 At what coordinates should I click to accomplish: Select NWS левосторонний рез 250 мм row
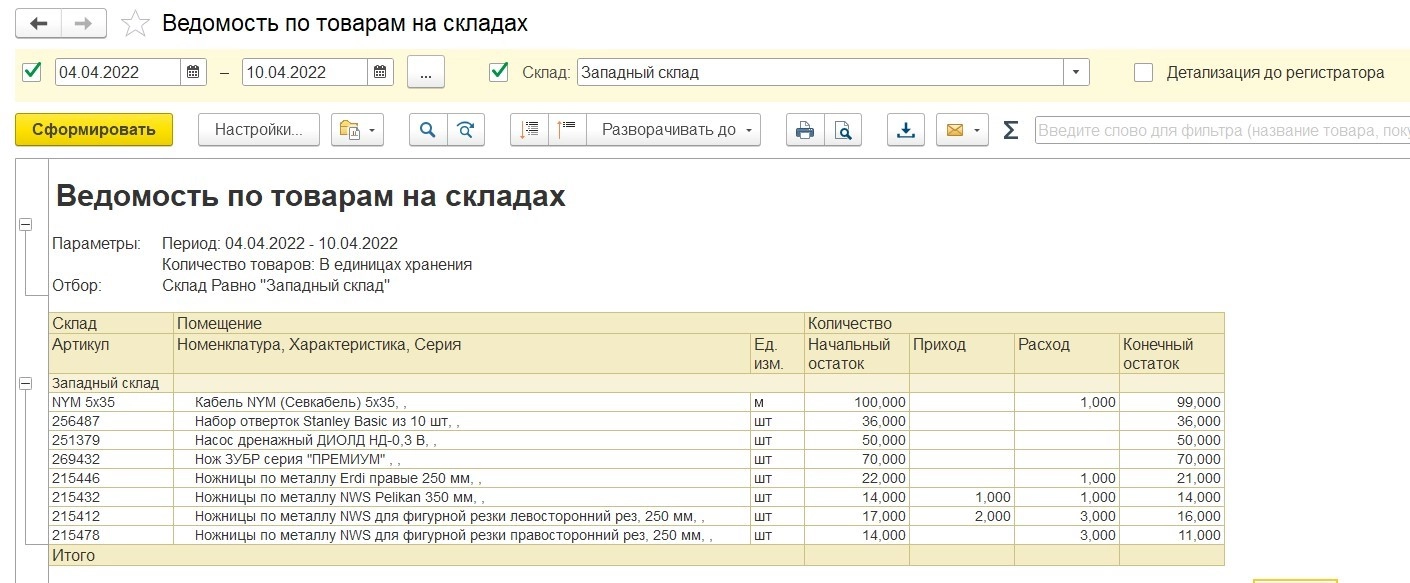click(x=636, y=516)
